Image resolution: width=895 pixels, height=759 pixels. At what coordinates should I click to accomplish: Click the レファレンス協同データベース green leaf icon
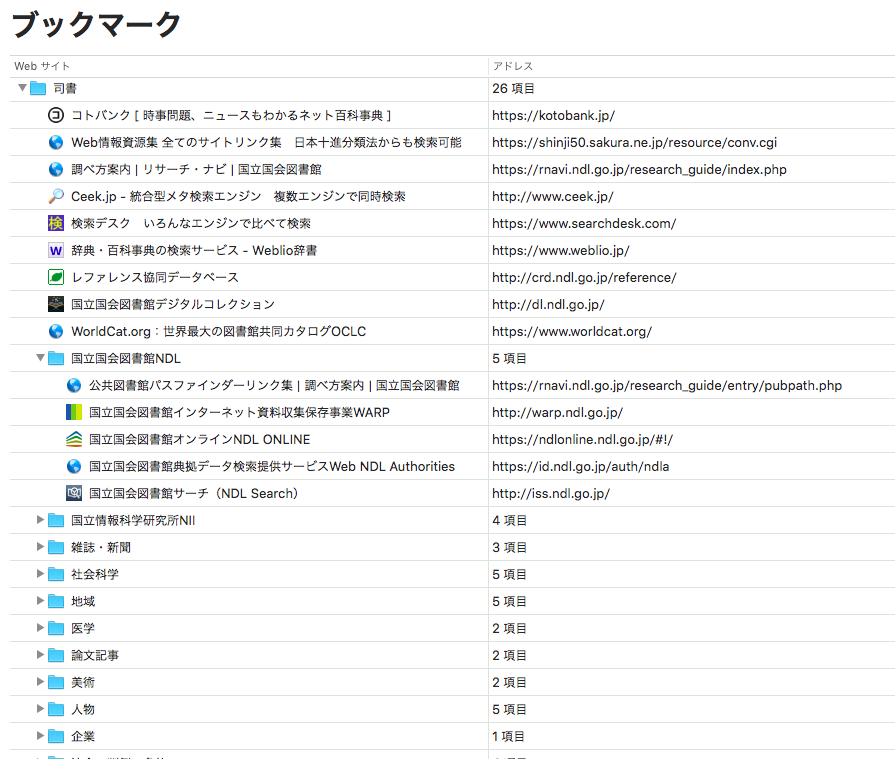tap(55, 277)
